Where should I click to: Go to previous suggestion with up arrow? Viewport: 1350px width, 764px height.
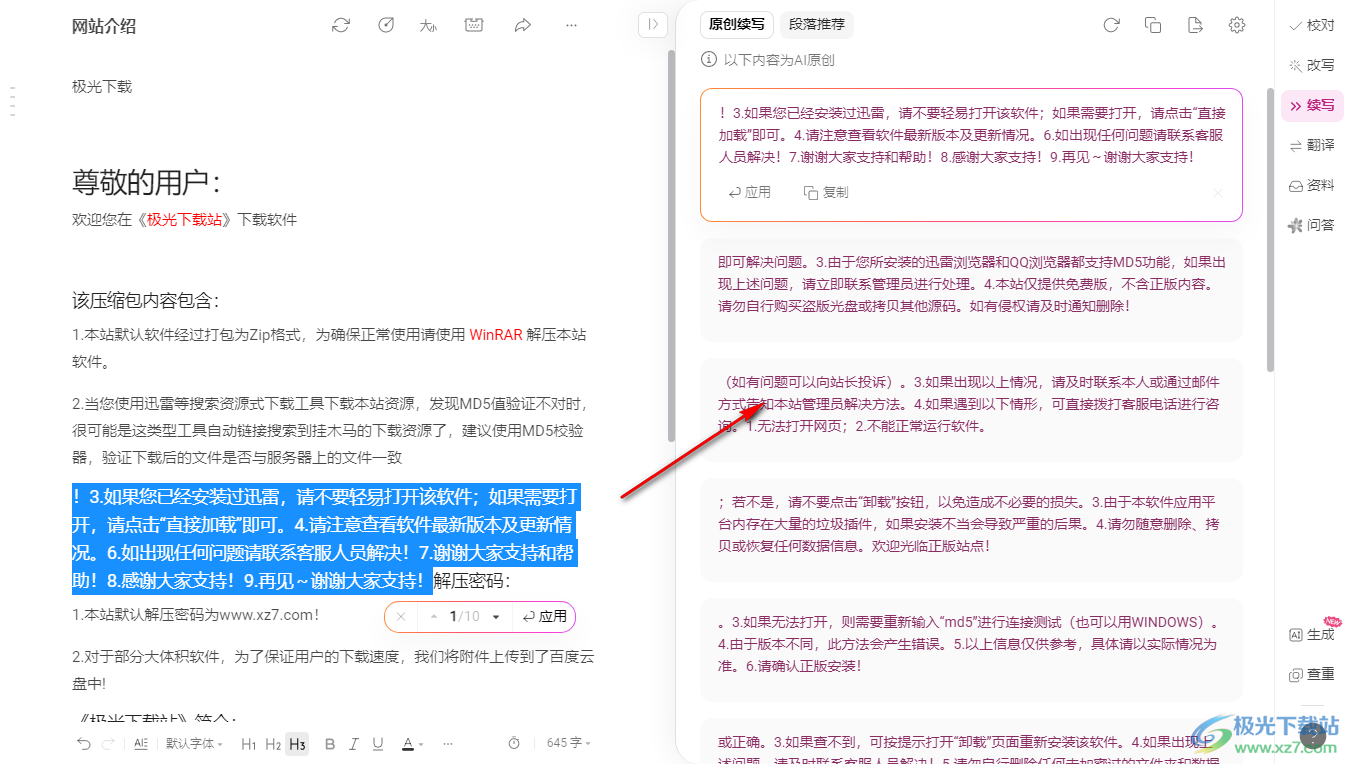pos(434,617)
